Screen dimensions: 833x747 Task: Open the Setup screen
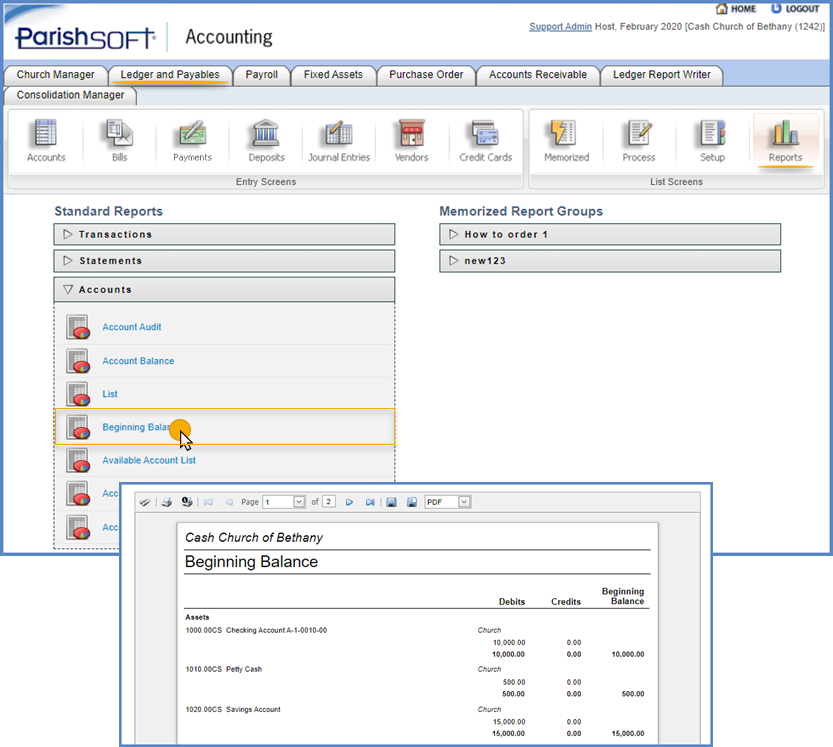tap(712, 140)
